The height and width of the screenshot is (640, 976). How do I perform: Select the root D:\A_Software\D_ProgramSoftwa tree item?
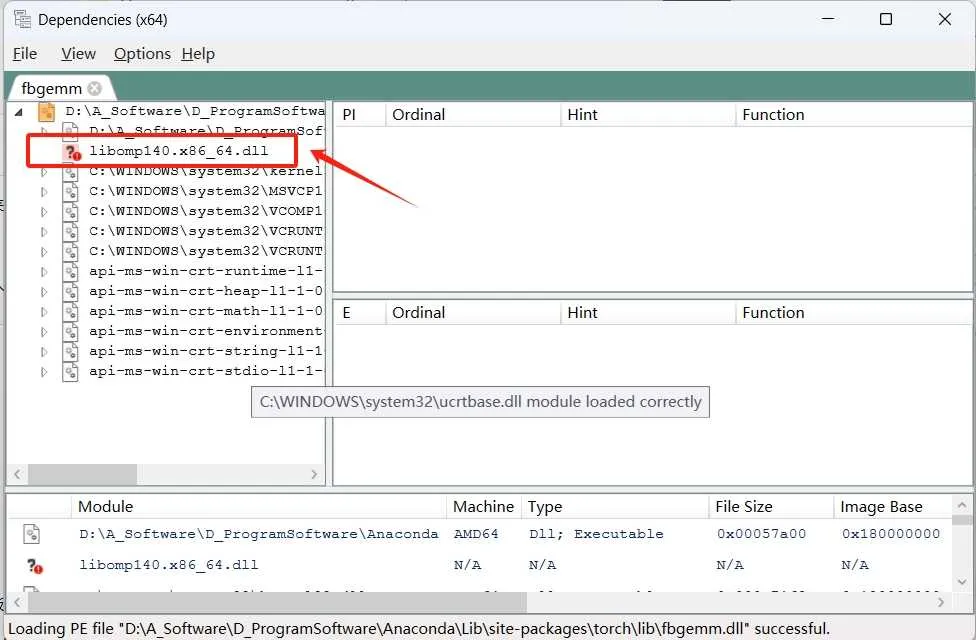(195, 111)
